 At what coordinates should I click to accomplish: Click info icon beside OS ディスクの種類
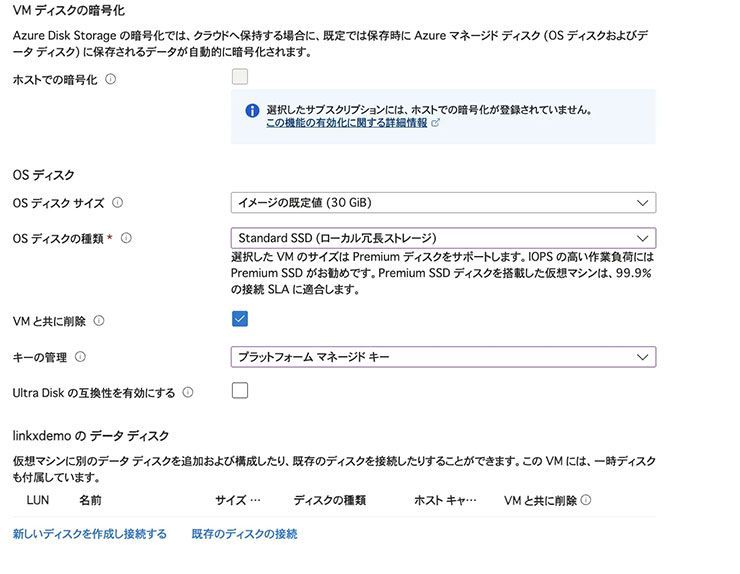tap(126, 239)
